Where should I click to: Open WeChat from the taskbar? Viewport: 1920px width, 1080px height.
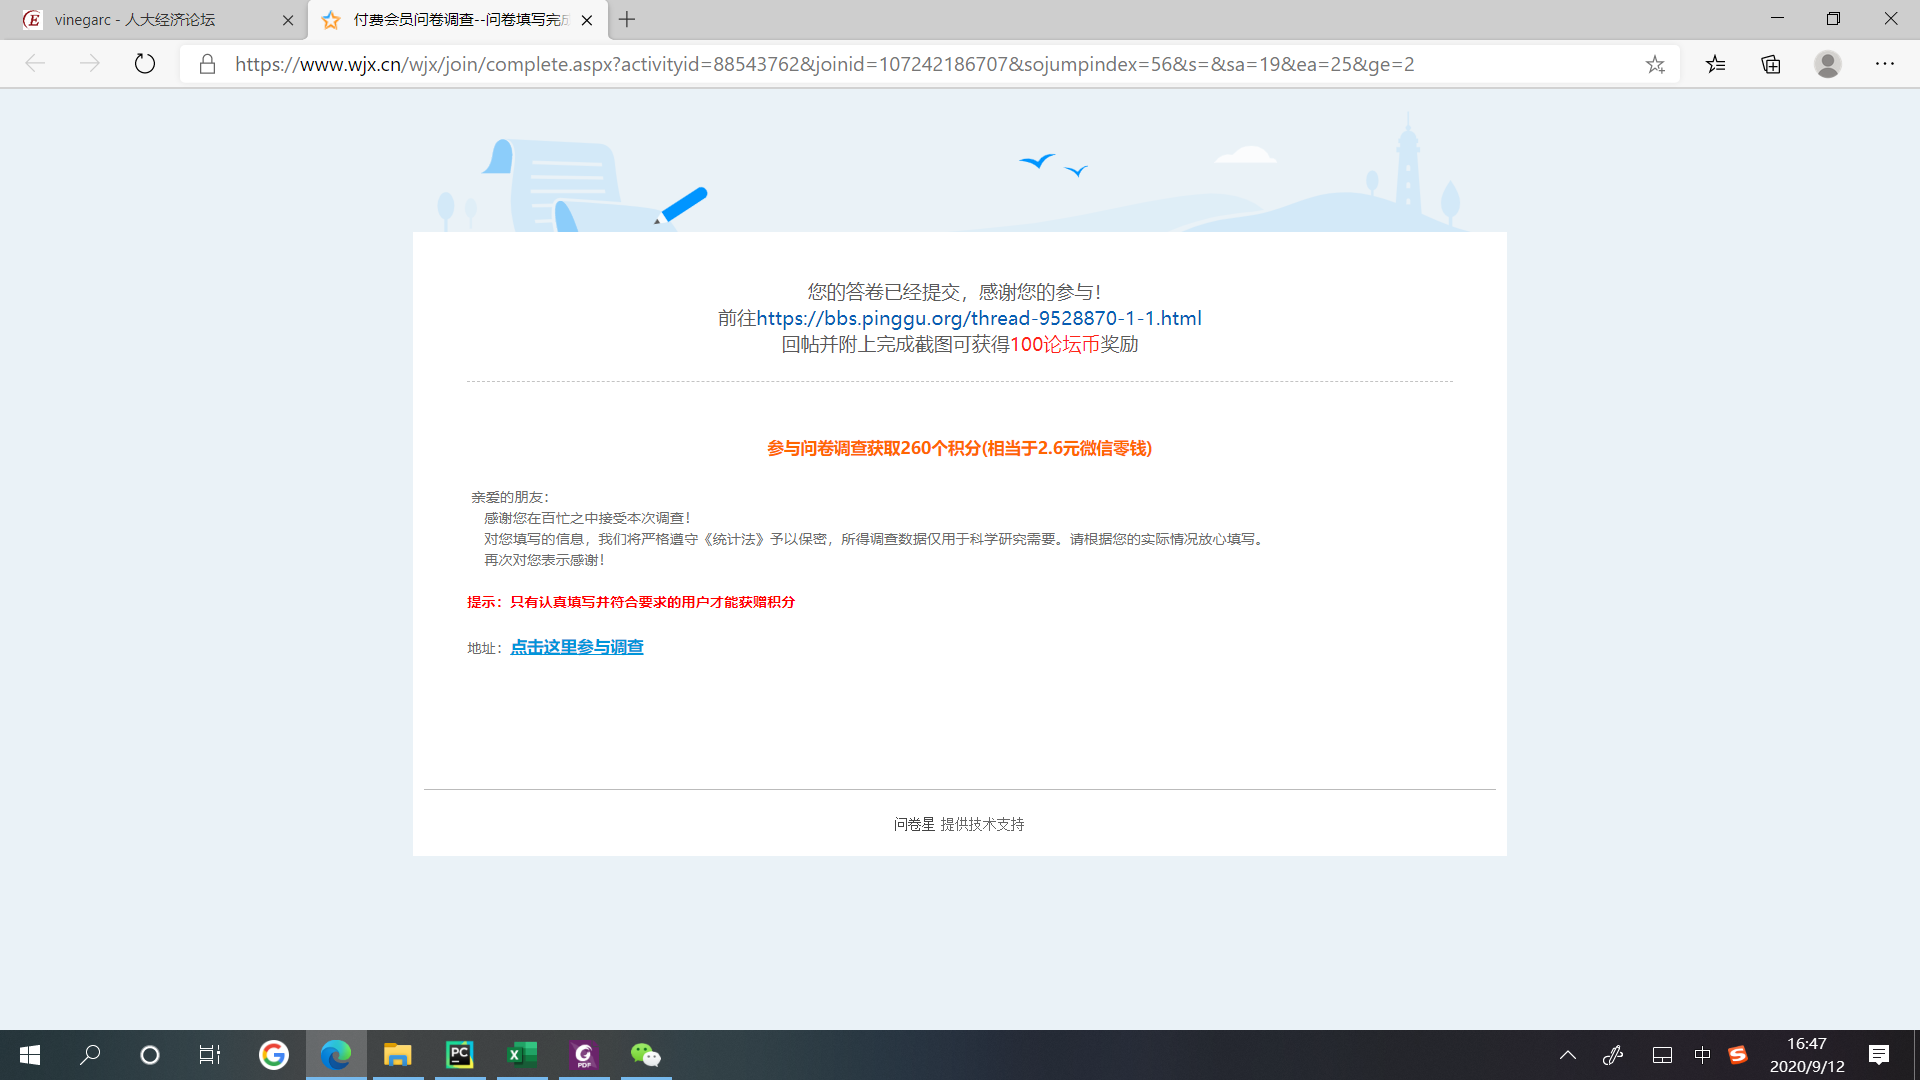click(x=645, y=1054)
